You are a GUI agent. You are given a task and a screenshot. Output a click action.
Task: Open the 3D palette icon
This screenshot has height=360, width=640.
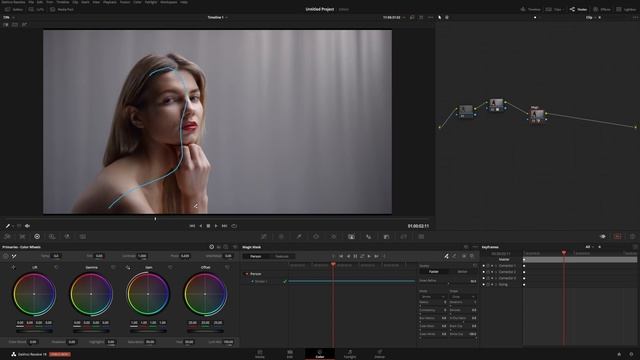click(421, 236)
